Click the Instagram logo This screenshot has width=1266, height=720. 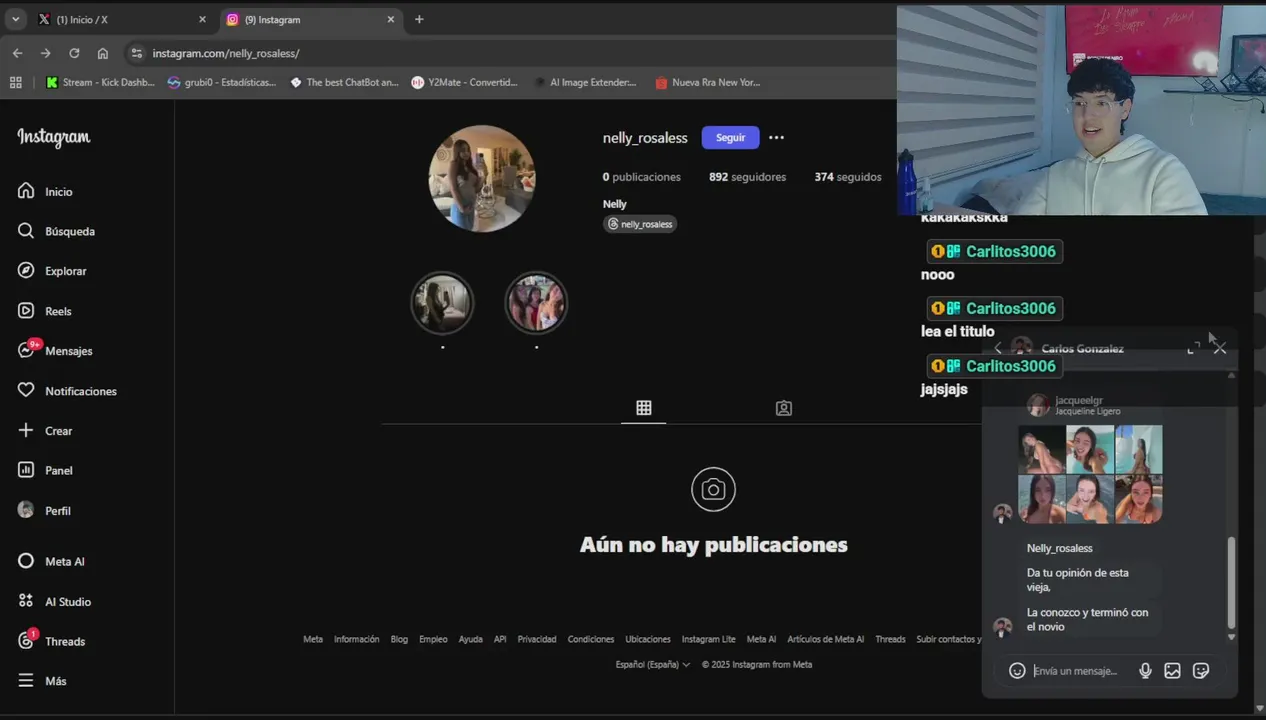pos(54,138)
